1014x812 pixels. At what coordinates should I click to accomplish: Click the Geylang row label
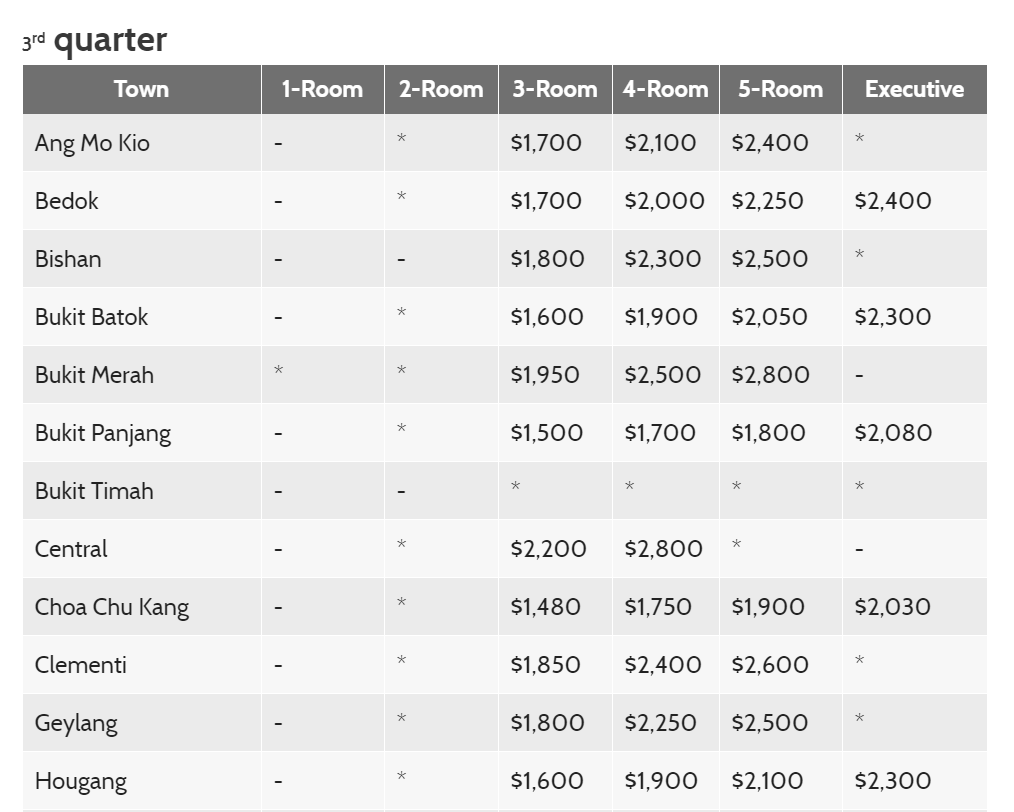click(76, 723)
